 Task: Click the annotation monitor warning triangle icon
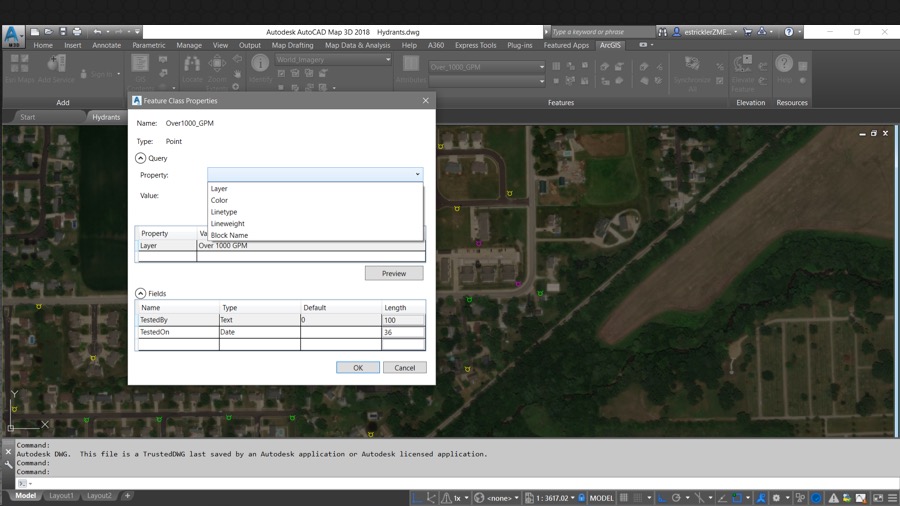click(x=833, y=497)
